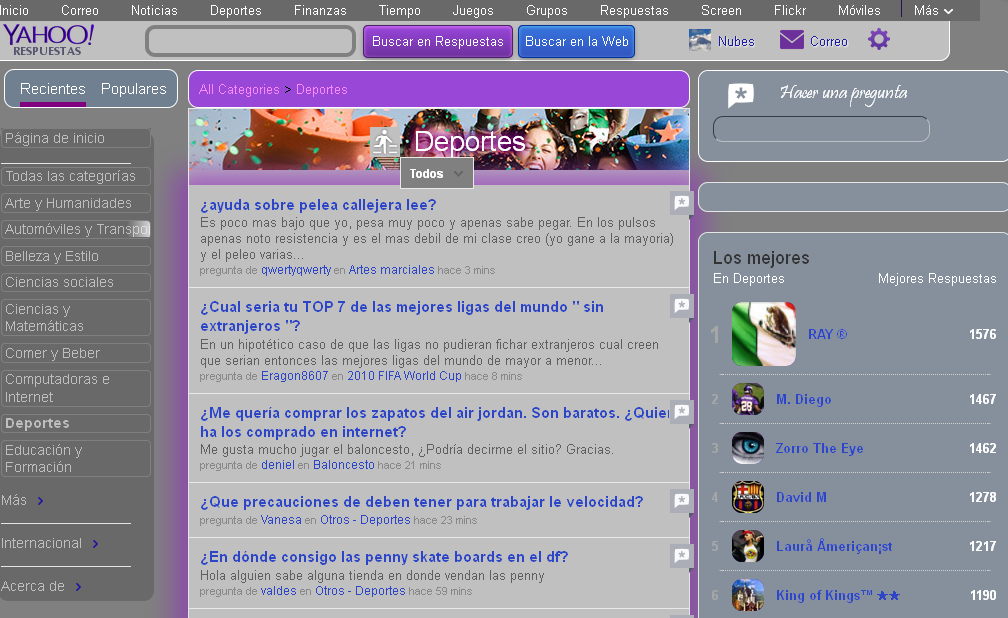
Task: Open the Todos filter dropdown
Action: pyautogui.click(x=437, y=174)
